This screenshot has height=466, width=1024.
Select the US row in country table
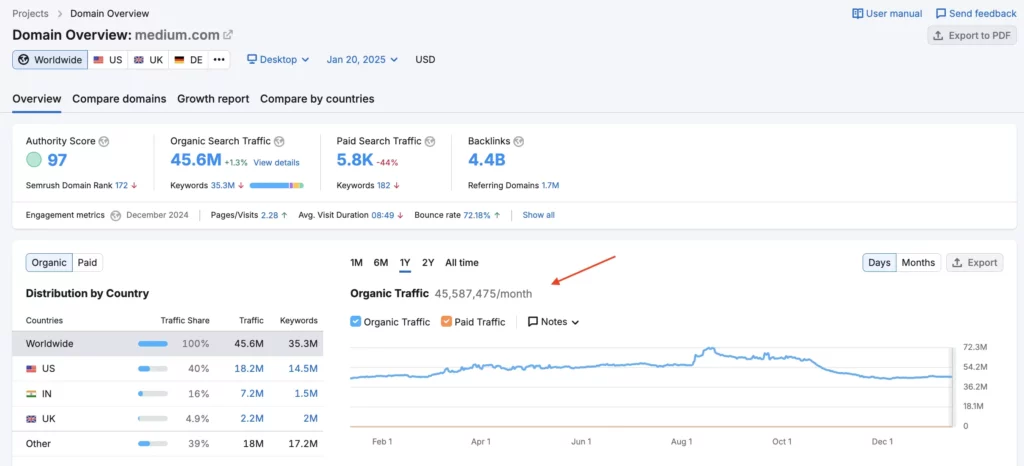(168, 369)
